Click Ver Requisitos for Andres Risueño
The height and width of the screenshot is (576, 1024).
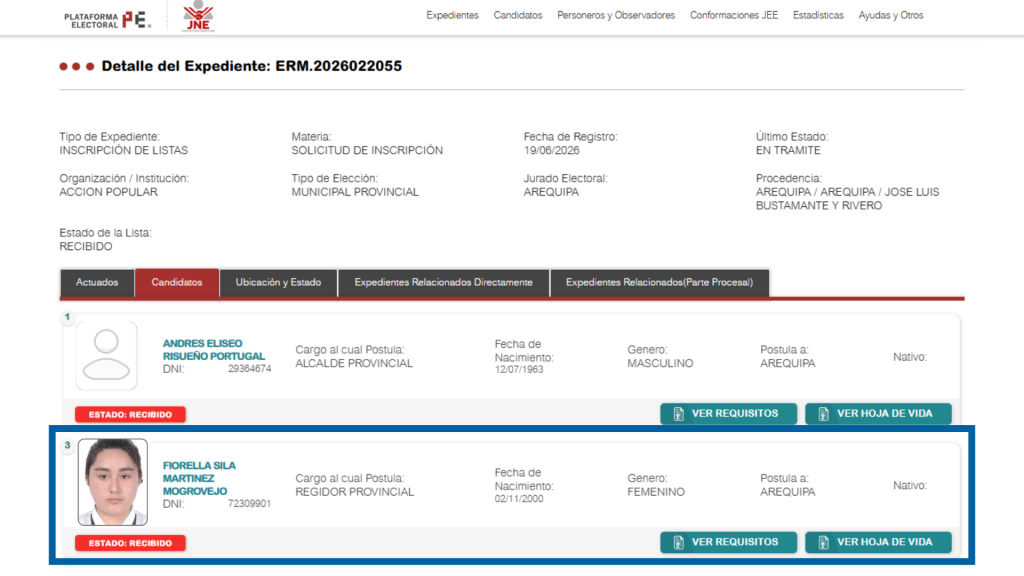click(x=728, y=413)
